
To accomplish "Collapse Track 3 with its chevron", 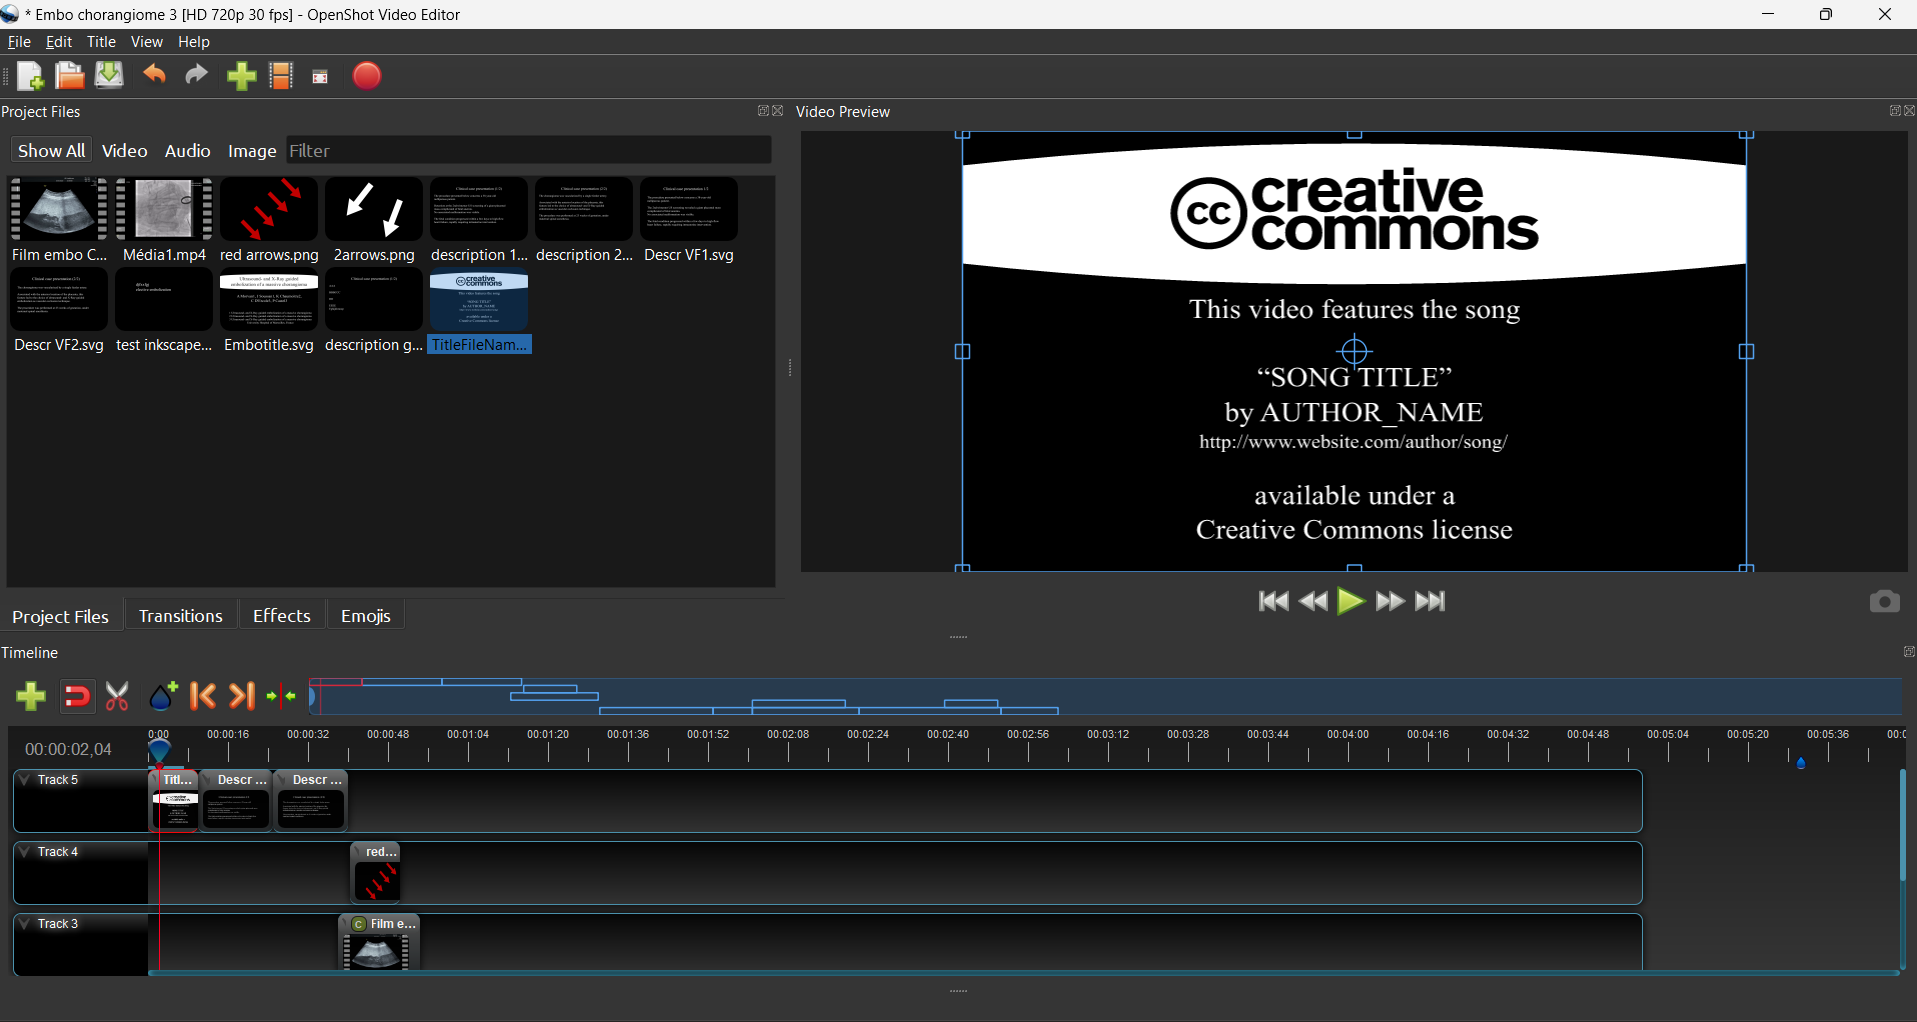I will pyautogui.click(x=23, y=923).
